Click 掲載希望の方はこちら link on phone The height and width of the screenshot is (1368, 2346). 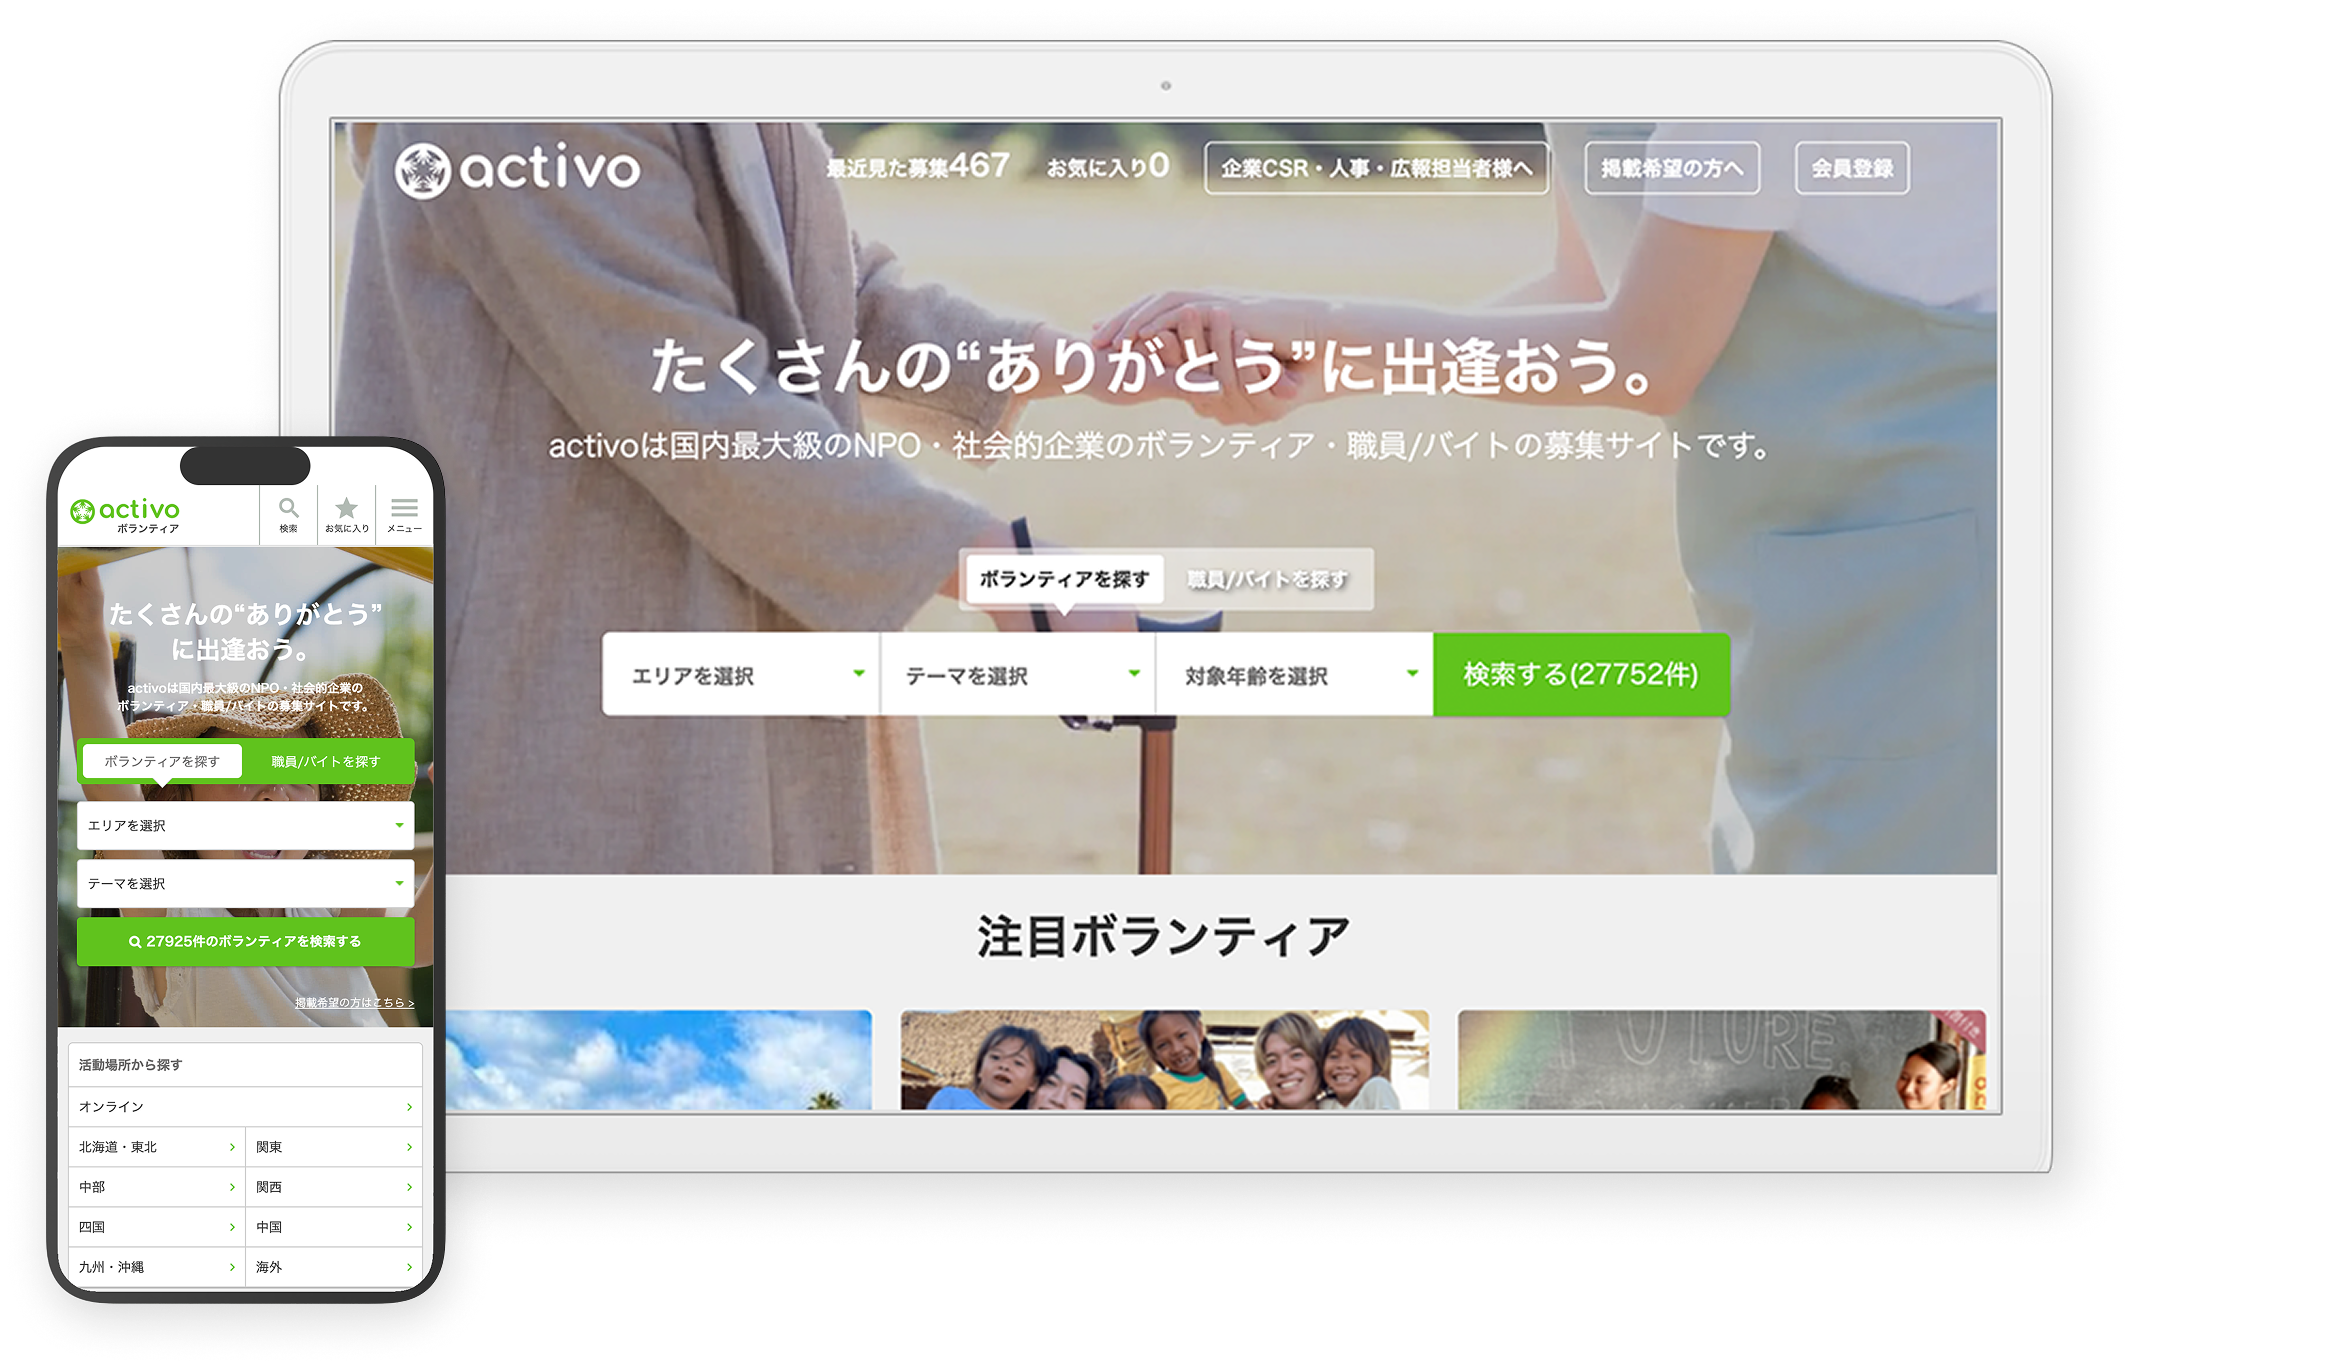[354, 1002]
